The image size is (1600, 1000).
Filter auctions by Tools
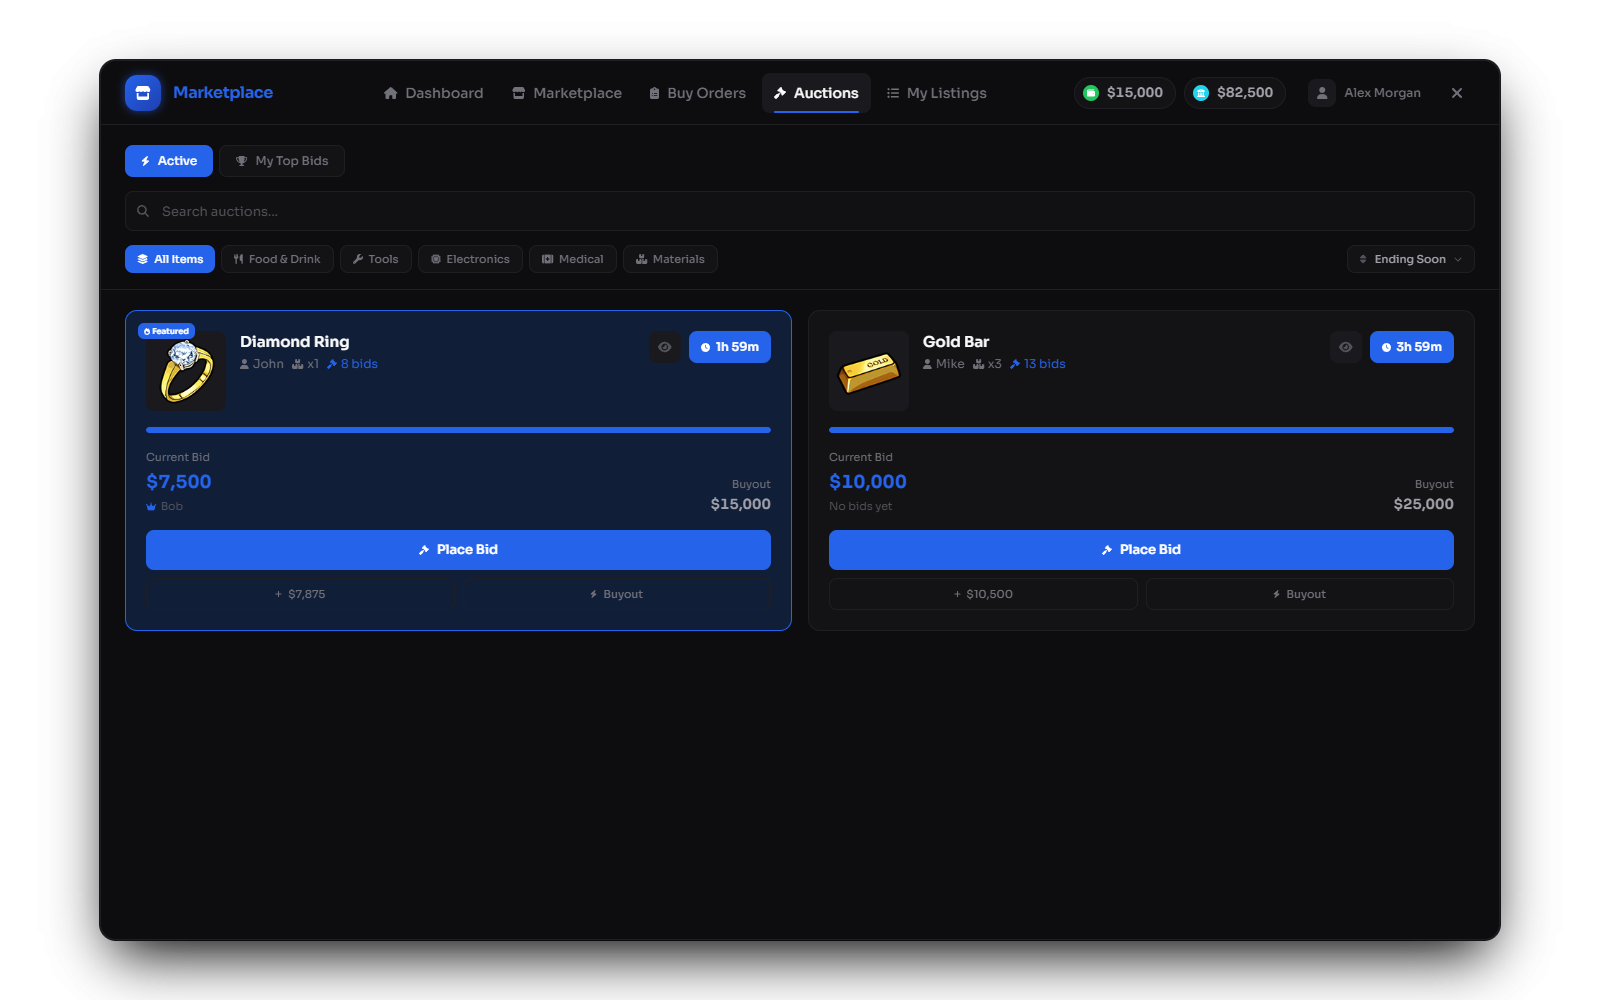click(376, 259)
